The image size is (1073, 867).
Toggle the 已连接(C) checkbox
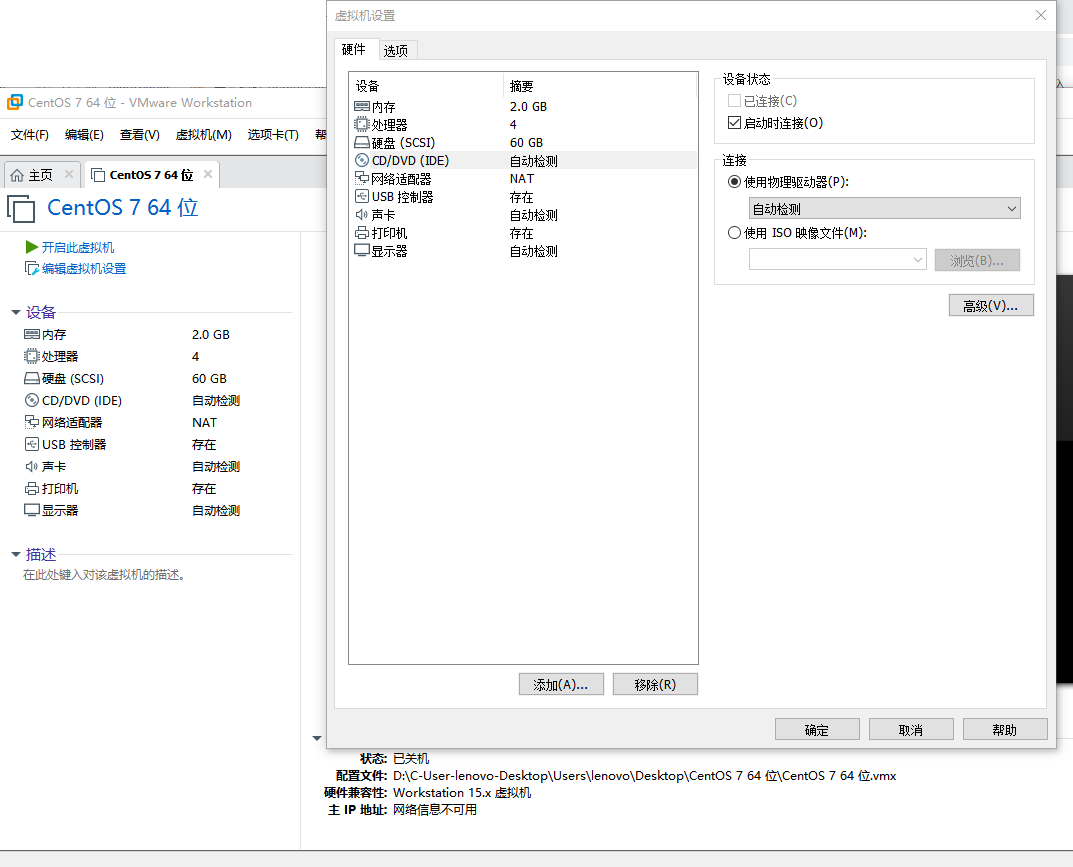coord(734,101)
